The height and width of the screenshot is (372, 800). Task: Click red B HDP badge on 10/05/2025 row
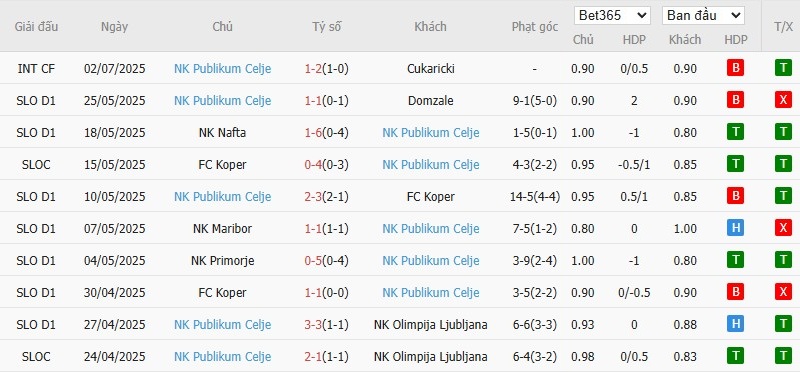[735, 196]
